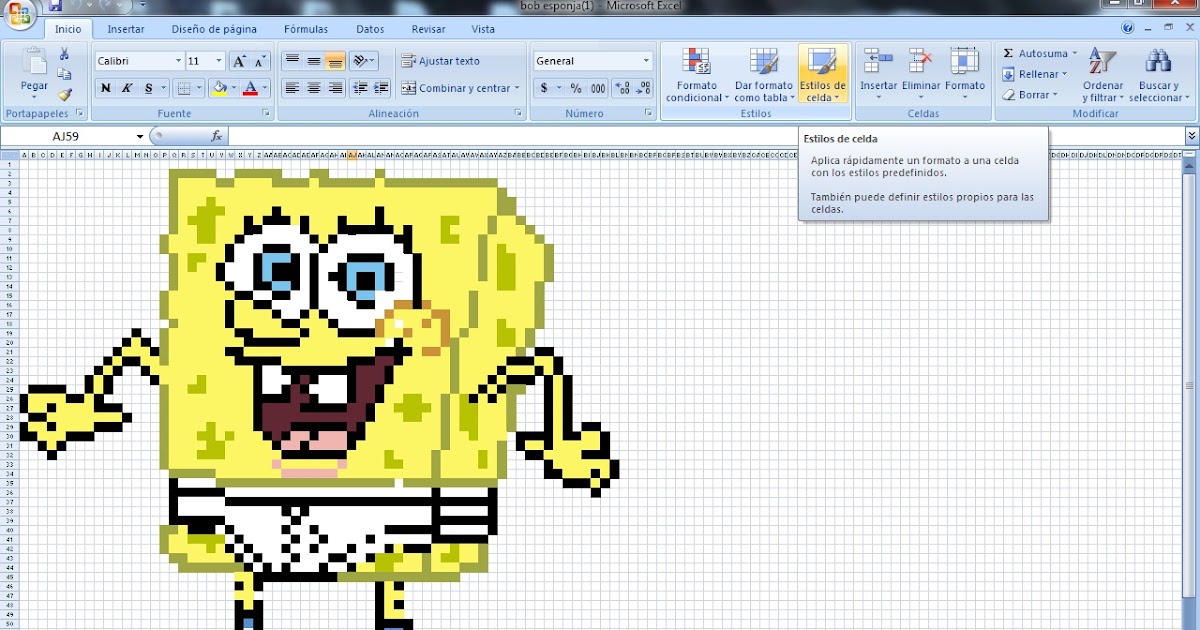Image resolution: width=1200 pixels, height=630 pixels.
Task: Apply percentage format with the % icon
Action: pyautogui.click(x=576, y=89)
